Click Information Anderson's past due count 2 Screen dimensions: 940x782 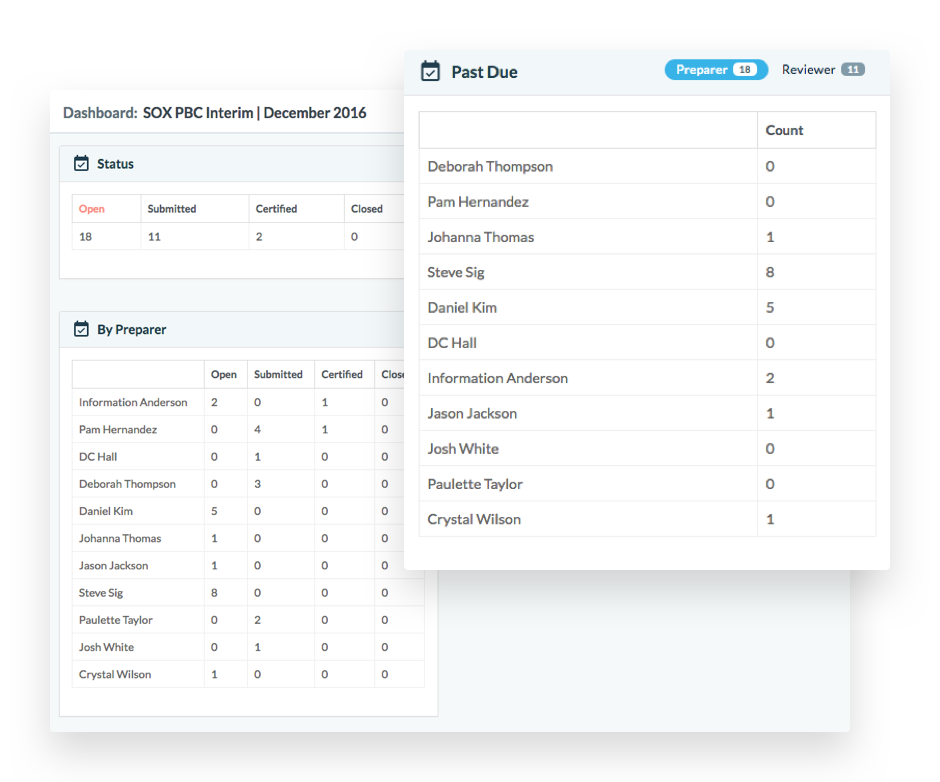click(770, 378)
